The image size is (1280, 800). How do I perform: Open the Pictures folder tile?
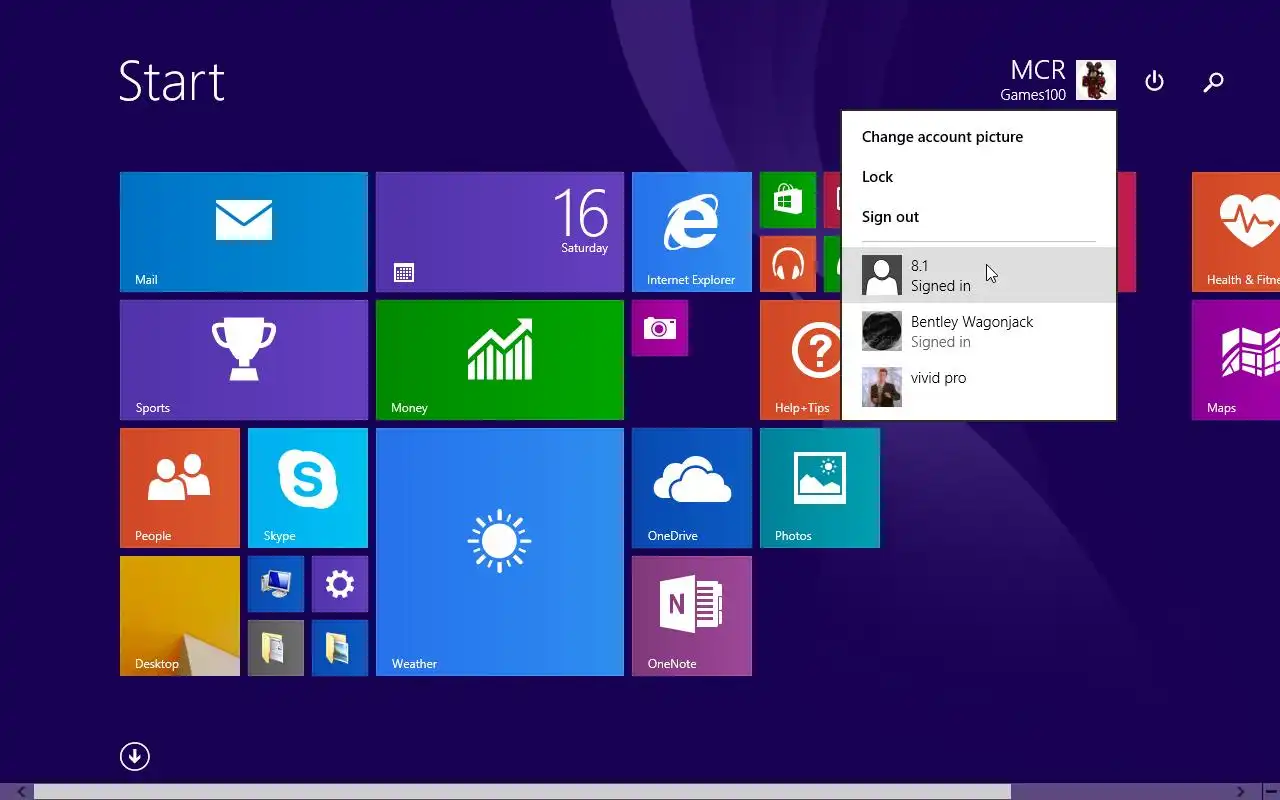340,648
